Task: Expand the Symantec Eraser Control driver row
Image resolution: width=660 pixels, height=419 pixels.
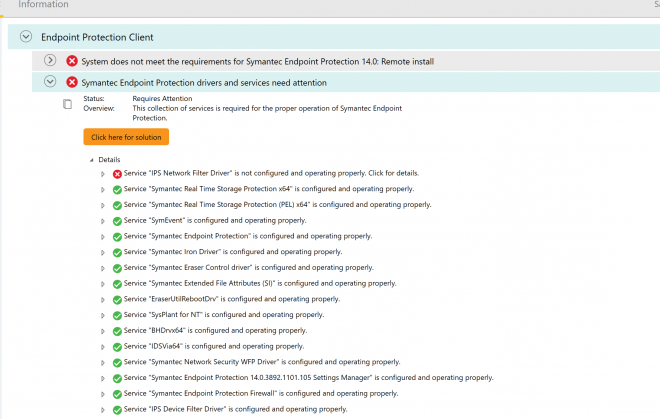Action: pyautogui.click(x=102, y=268)
